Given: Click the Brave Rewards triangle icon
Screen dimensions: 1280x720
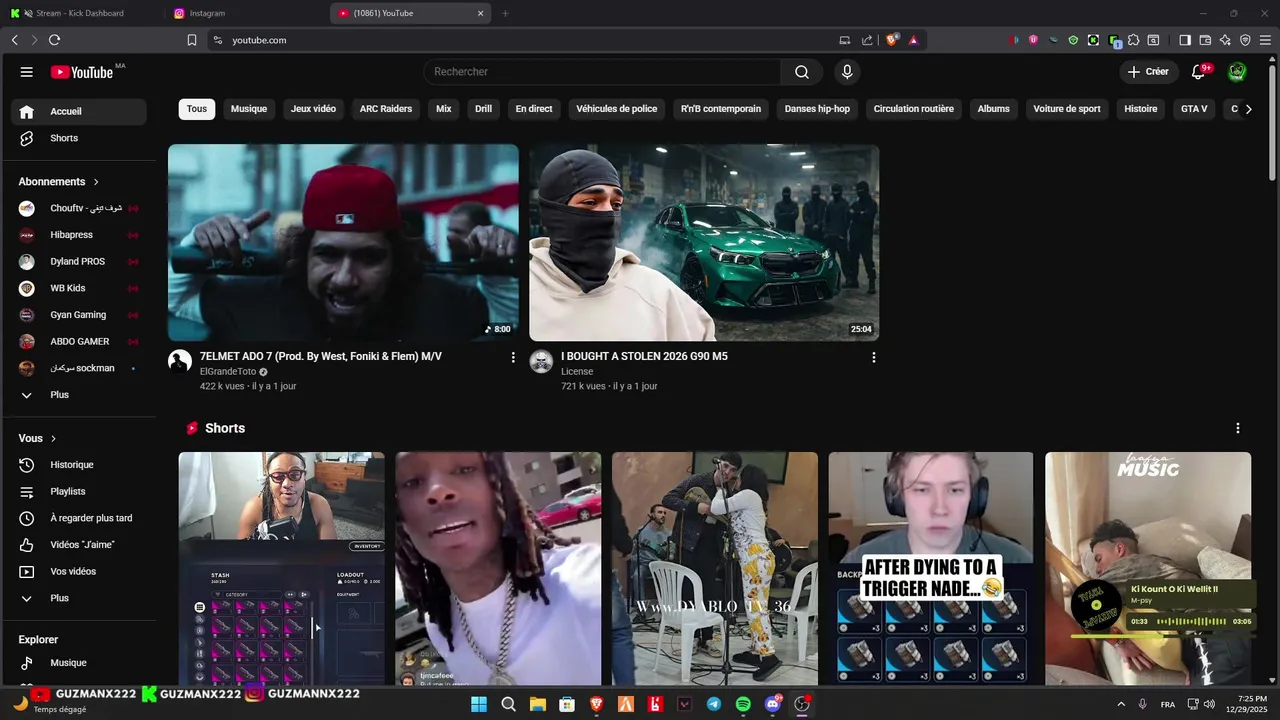Looking at the screenshot, I should click(913, 40).
